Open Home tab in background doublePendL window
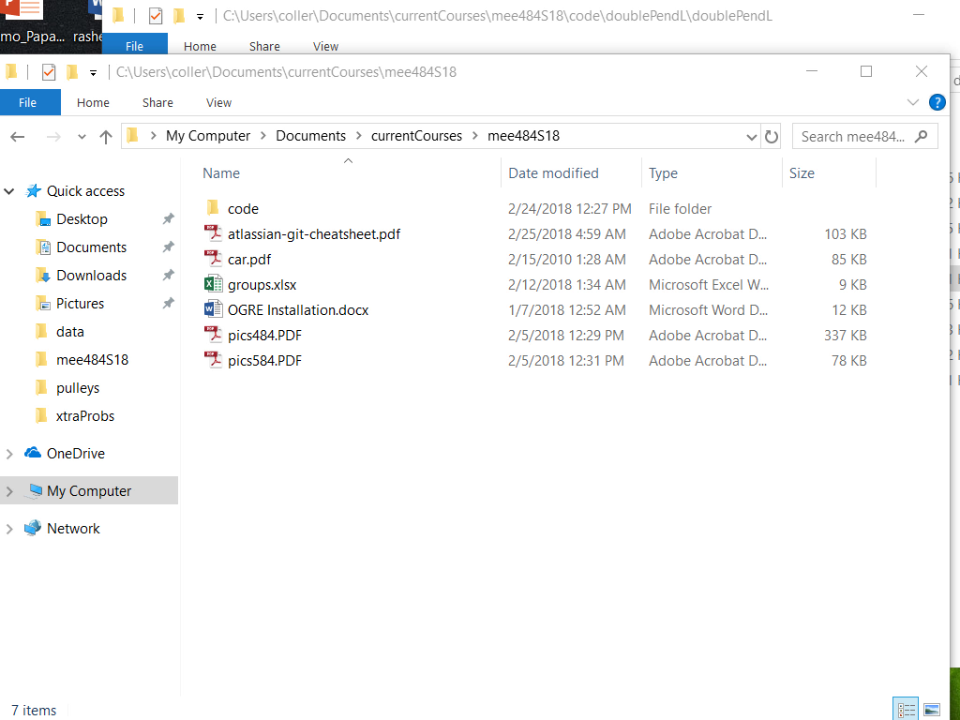The image size is (960, 720). [x=200, y=46]
